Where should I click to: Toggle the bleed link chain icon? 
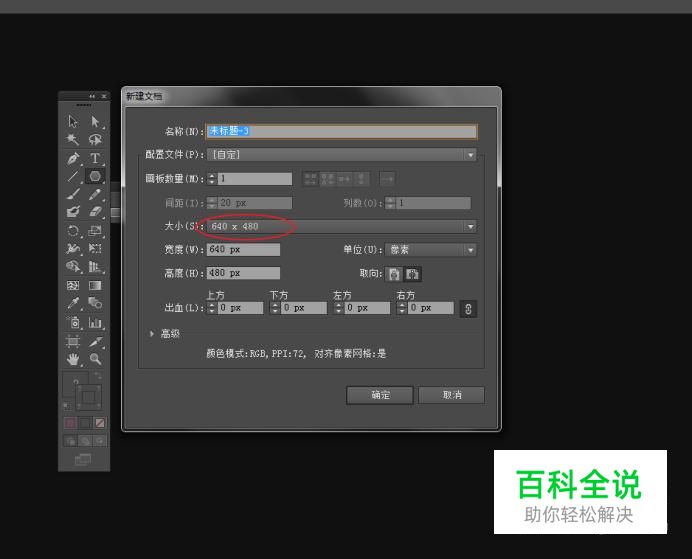pos(468,309)
